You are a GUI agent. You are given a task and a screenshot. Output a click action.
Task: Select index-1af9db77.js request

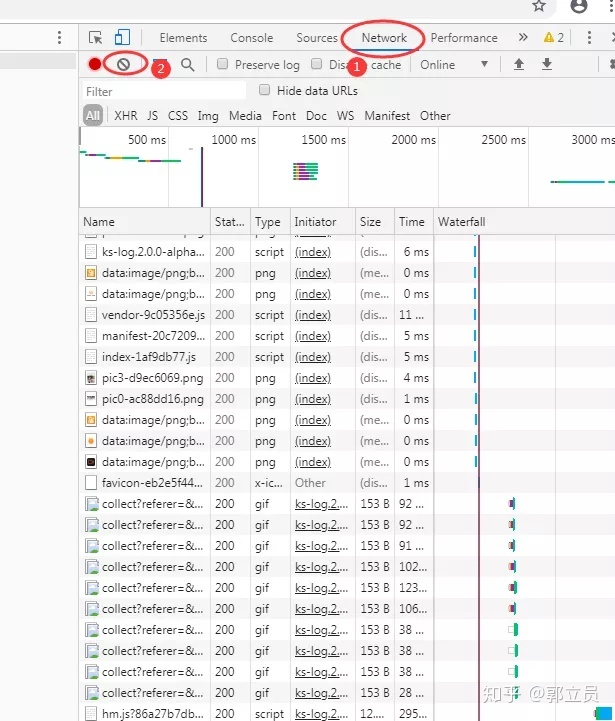tap(347, 357)
